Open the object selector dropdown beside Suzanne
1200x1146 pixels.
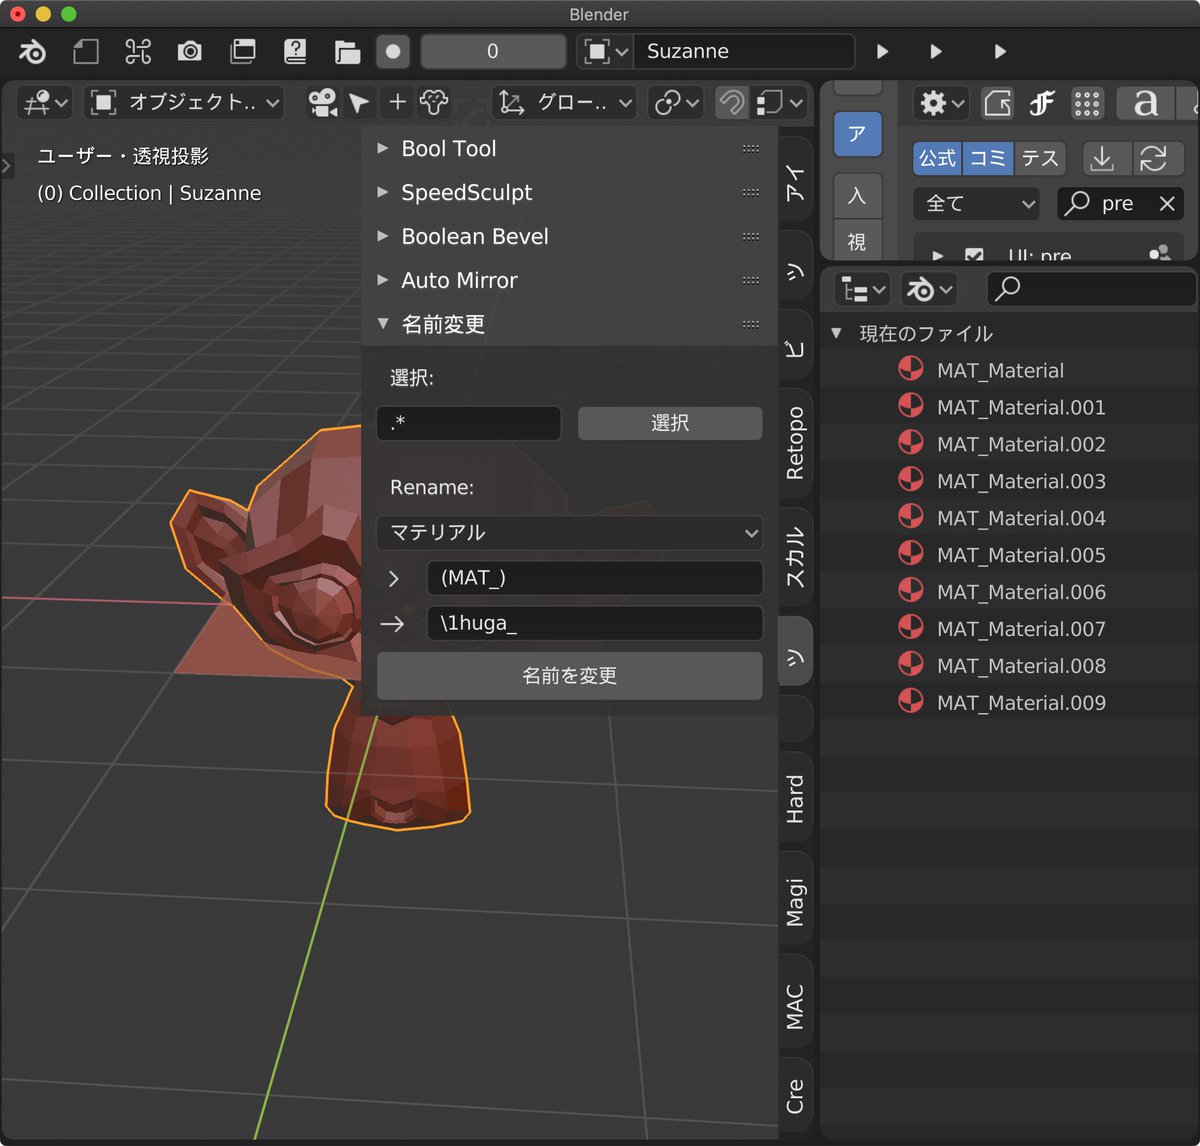pos(605,51)
